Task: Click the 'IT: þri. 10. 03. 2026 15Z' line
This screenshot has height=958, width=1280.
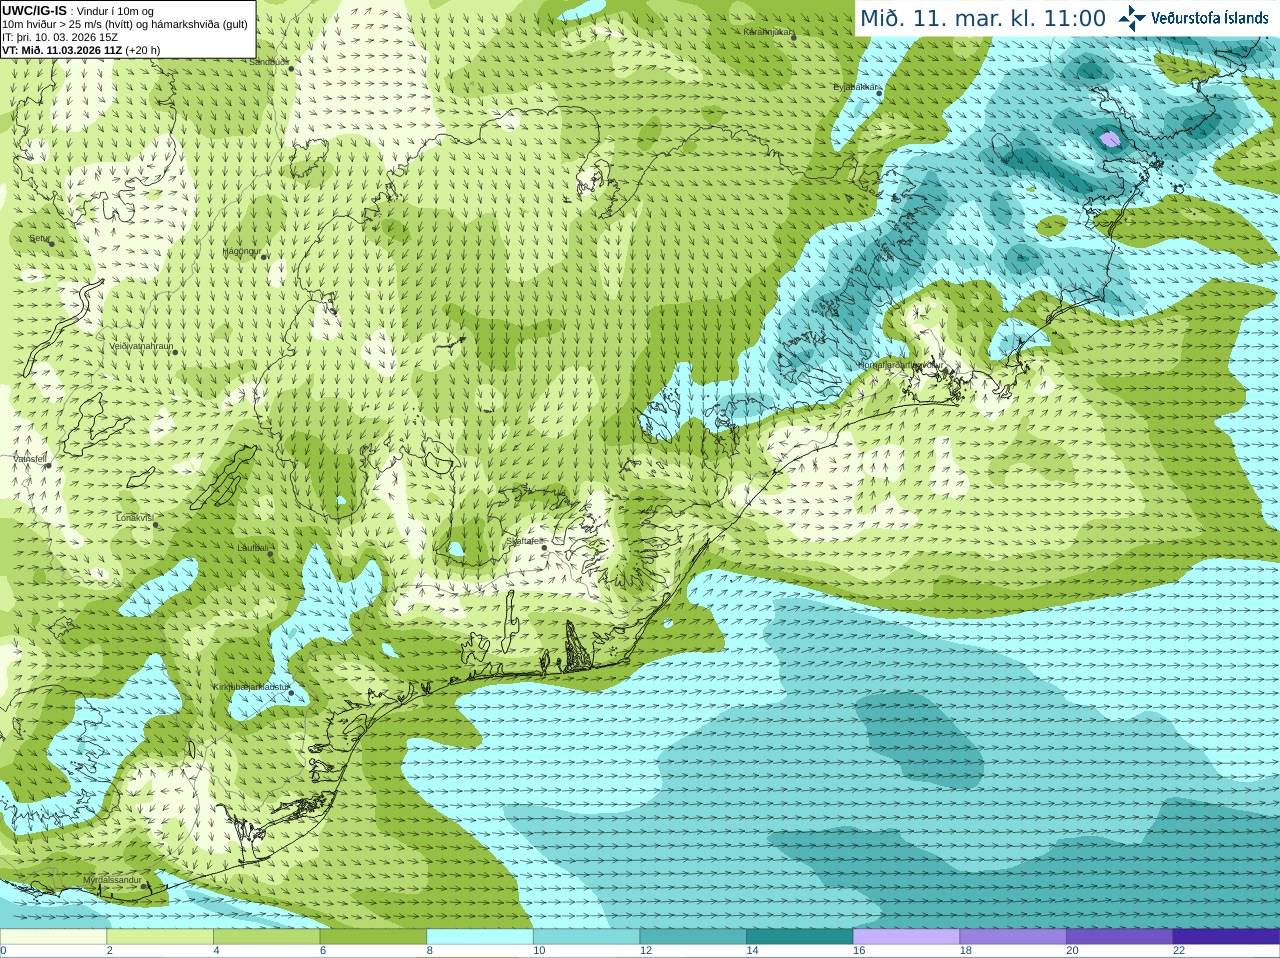Action: (x=60, y=37)
